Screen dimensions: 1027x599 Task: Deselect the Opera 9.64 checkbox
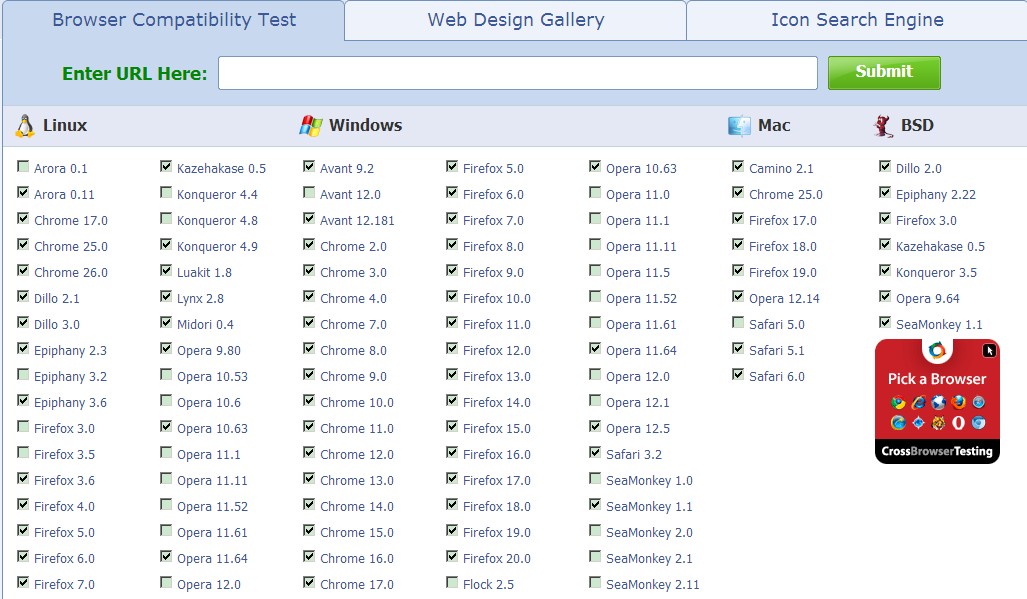click(885, 297)
